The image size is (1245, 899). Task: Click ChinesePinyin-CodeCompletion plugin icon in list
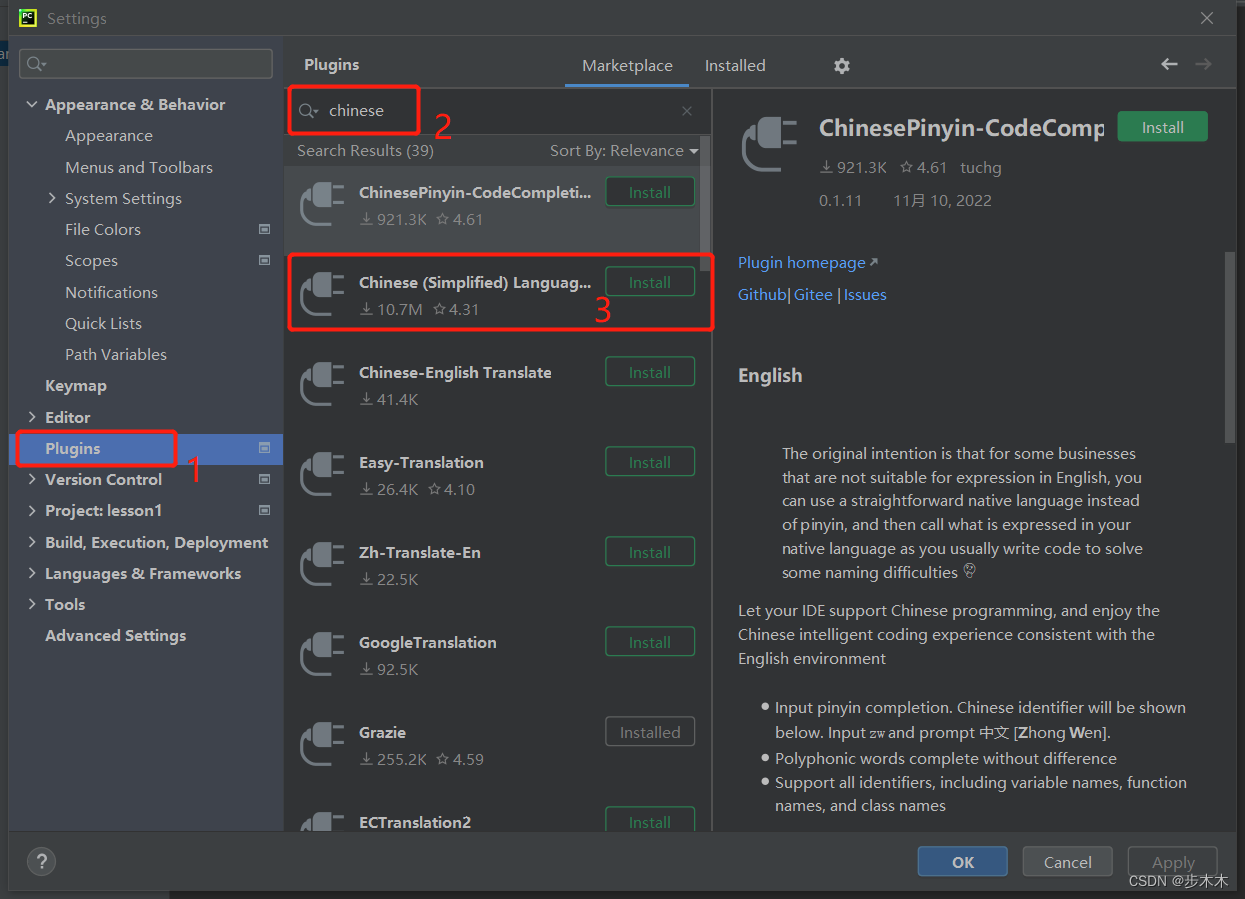click(323, 205)
